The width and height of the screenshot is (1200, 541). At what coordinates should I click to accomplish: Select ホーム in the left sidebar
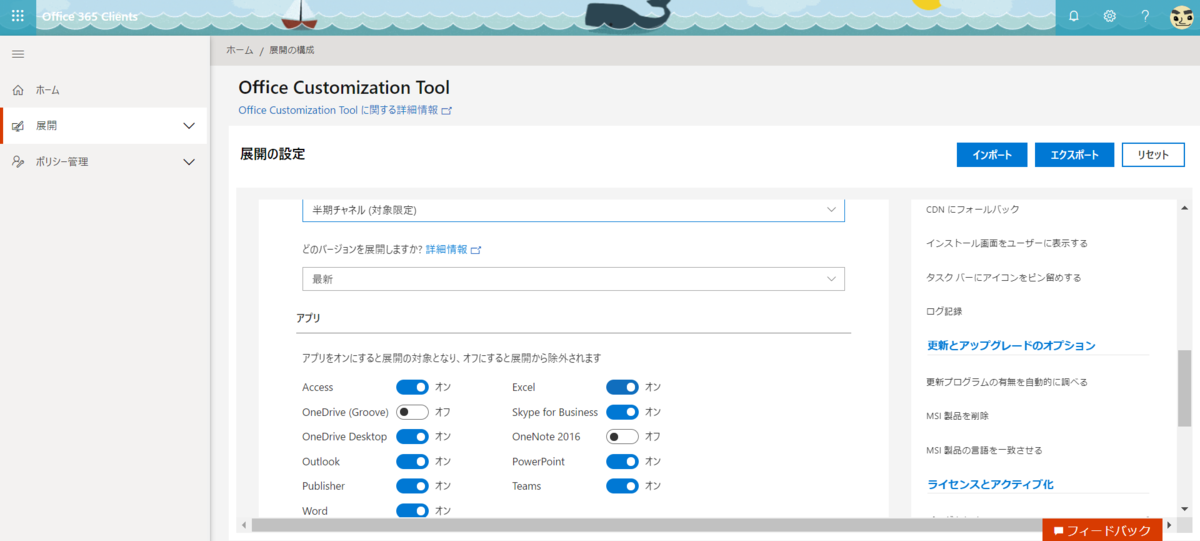48,90
